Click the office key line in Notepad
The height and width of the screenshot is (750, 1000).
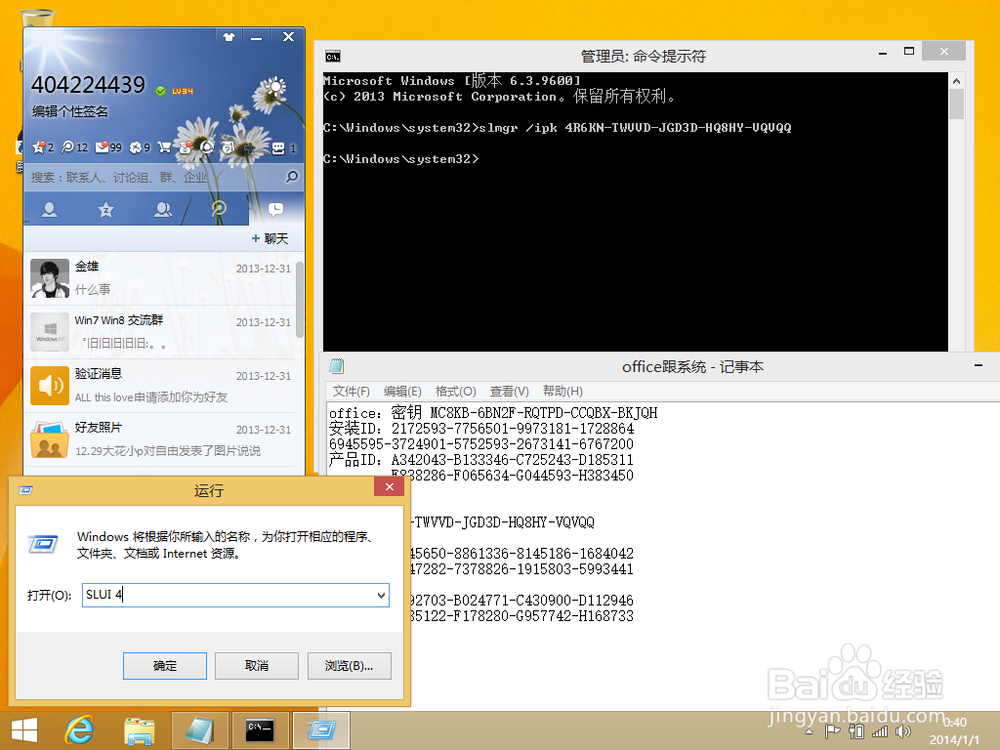pyautogui.click(x=493, y=413)
